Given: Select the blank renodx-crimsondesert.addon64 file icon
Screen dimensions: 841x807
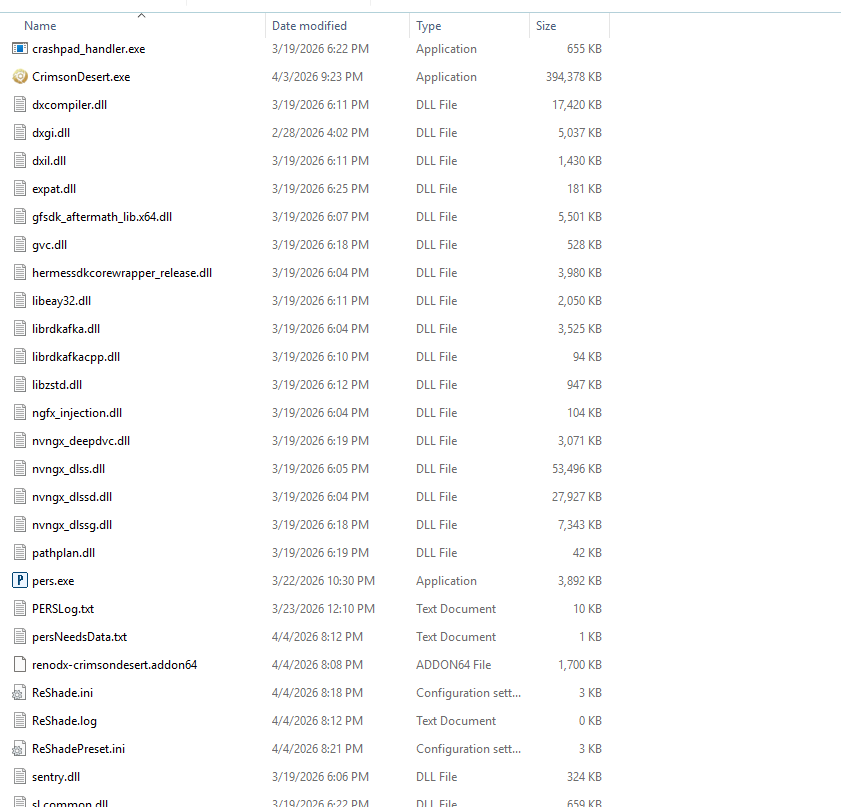Looking at the screenshot, I should coord(20,664).
